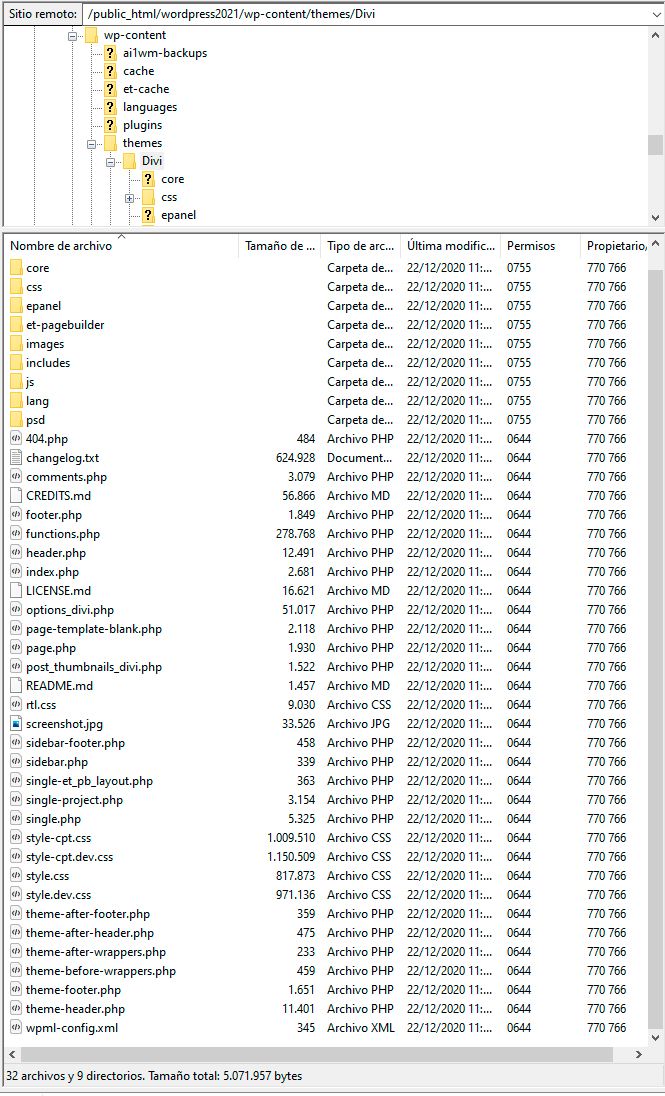Collapse the themes tree node
This screenshot has height=1096, width=665.
pyautogui.click(x=91, y=144)
